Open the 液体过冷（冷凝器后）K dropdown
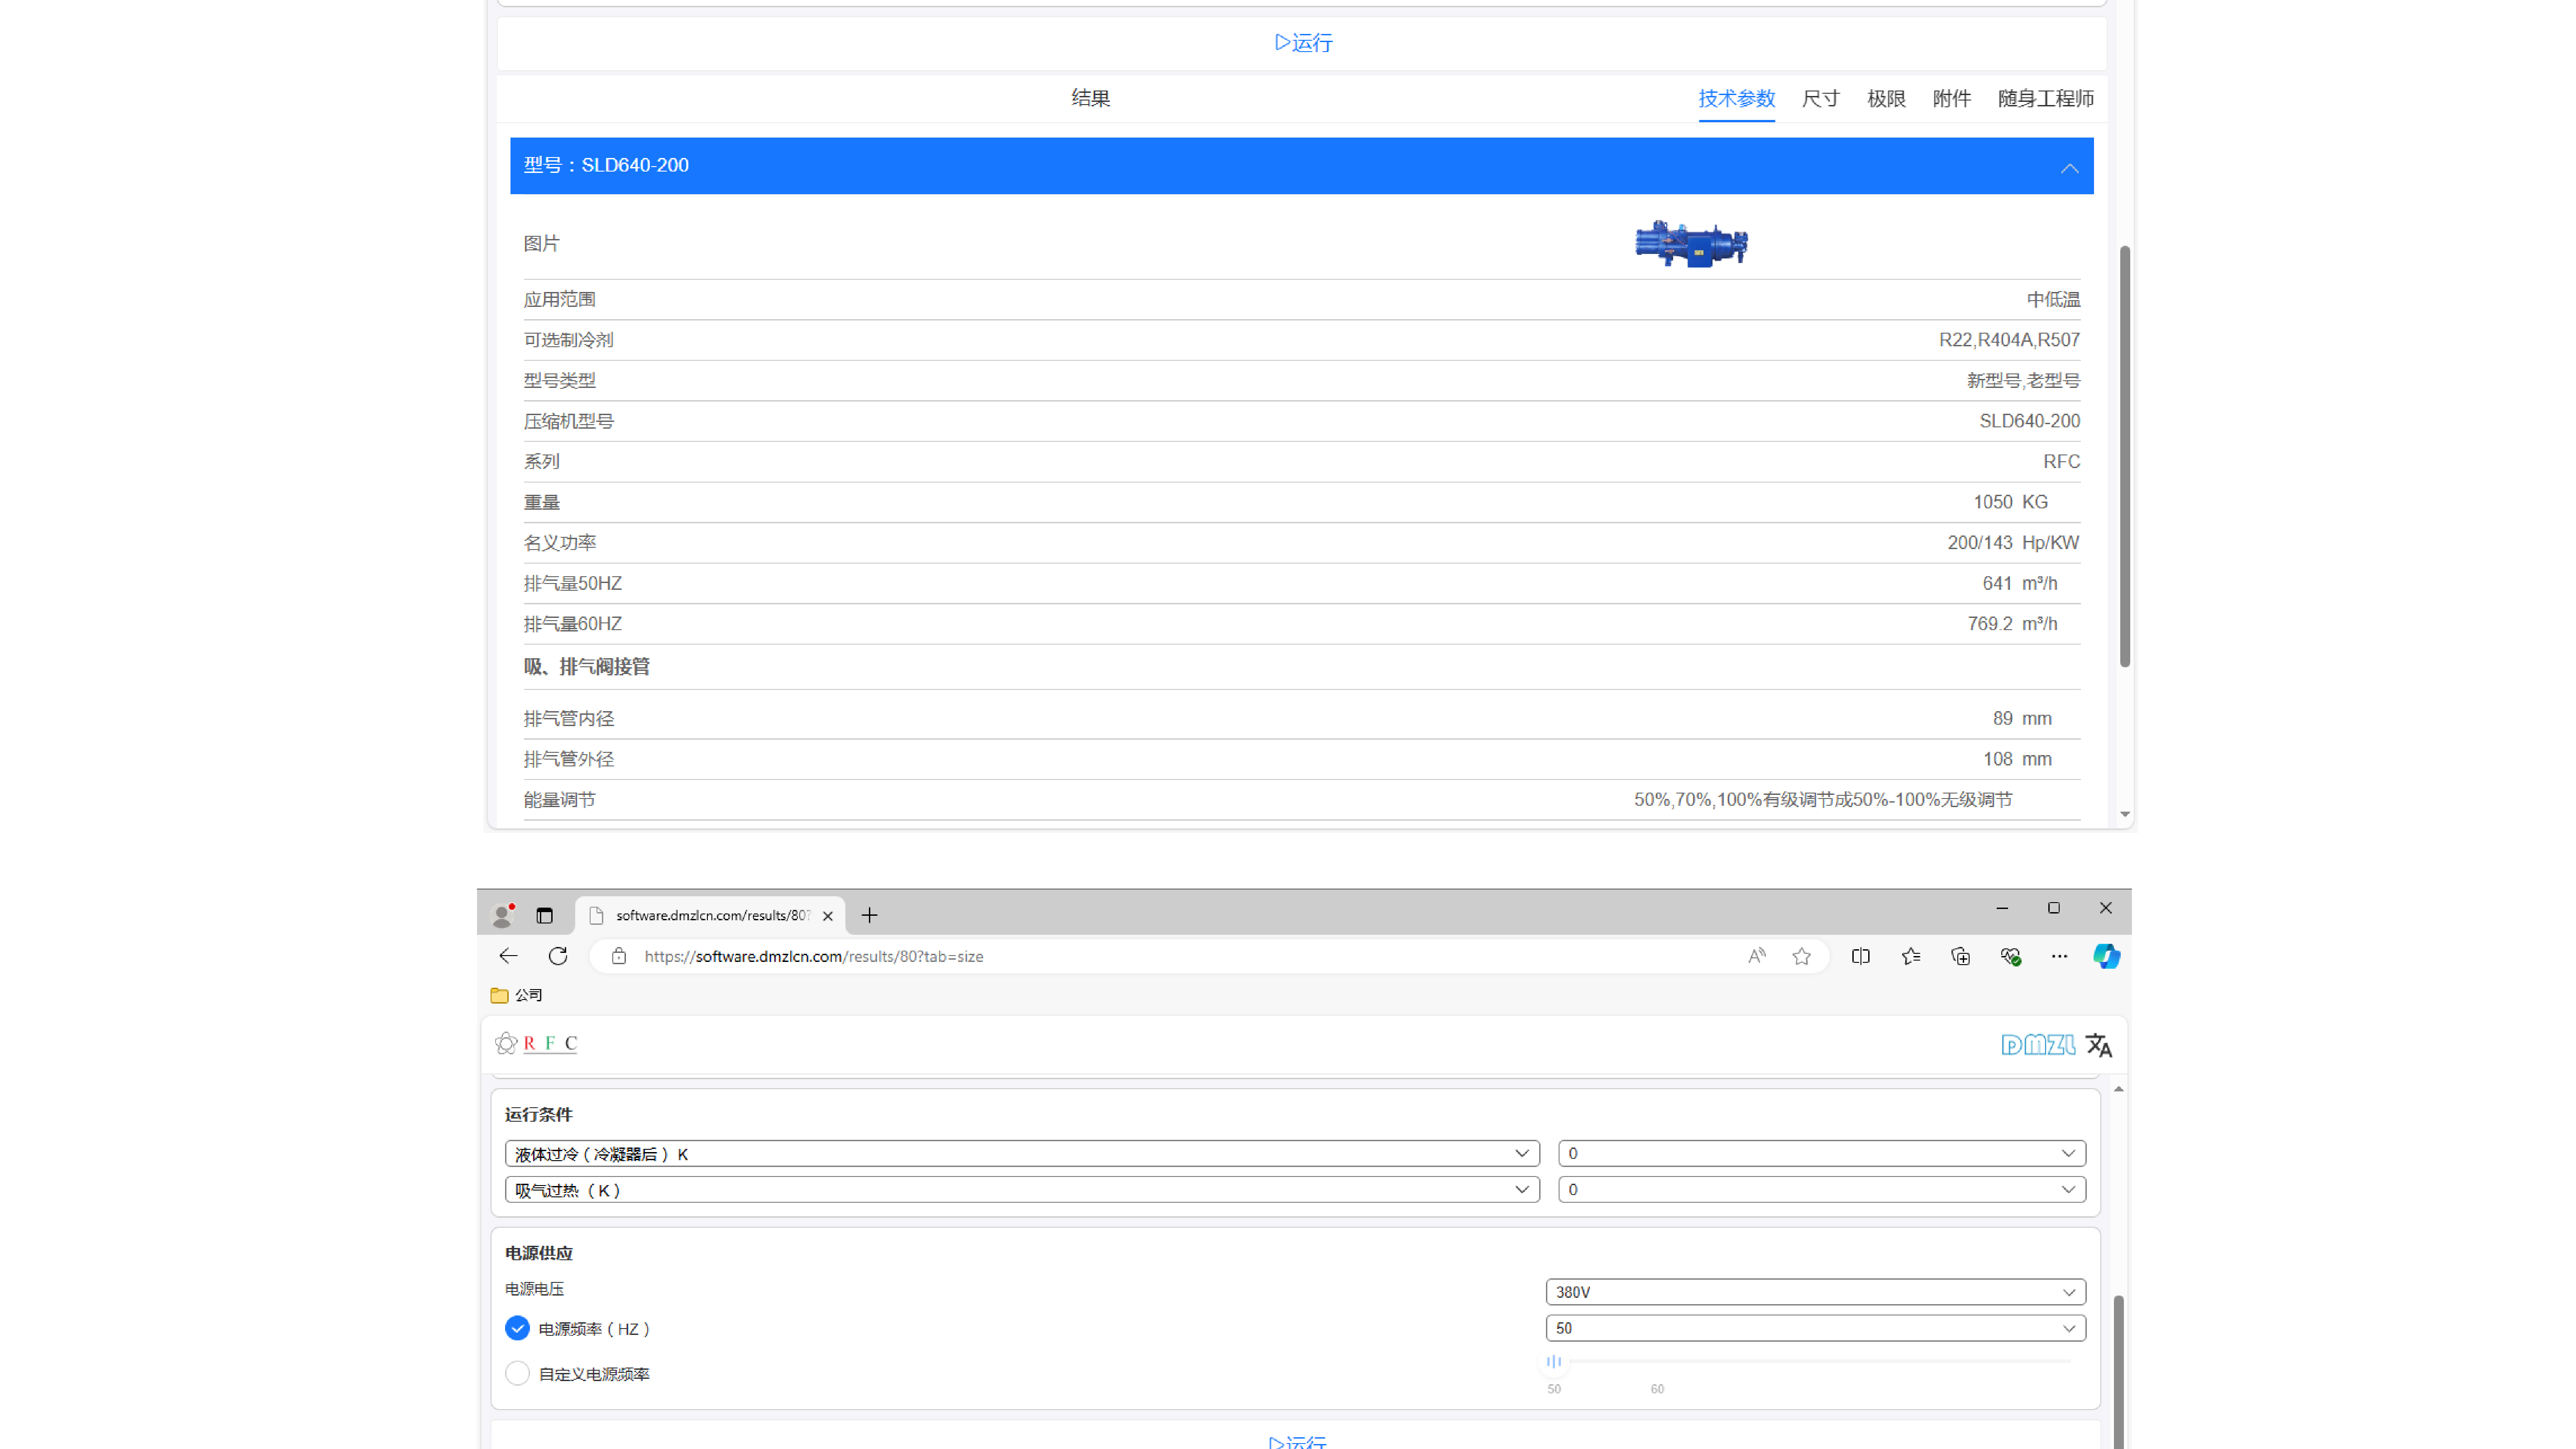The height and width of the screenshot is (1449, 2576). point(1022,1153)
